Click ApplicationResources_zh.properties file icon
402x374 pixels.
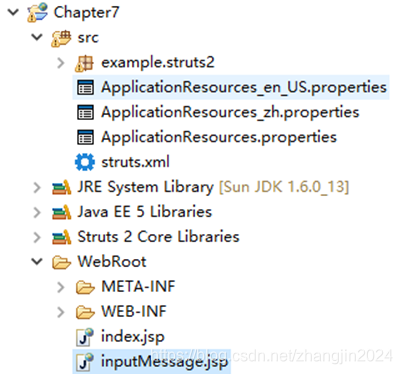tap(85, 112)
